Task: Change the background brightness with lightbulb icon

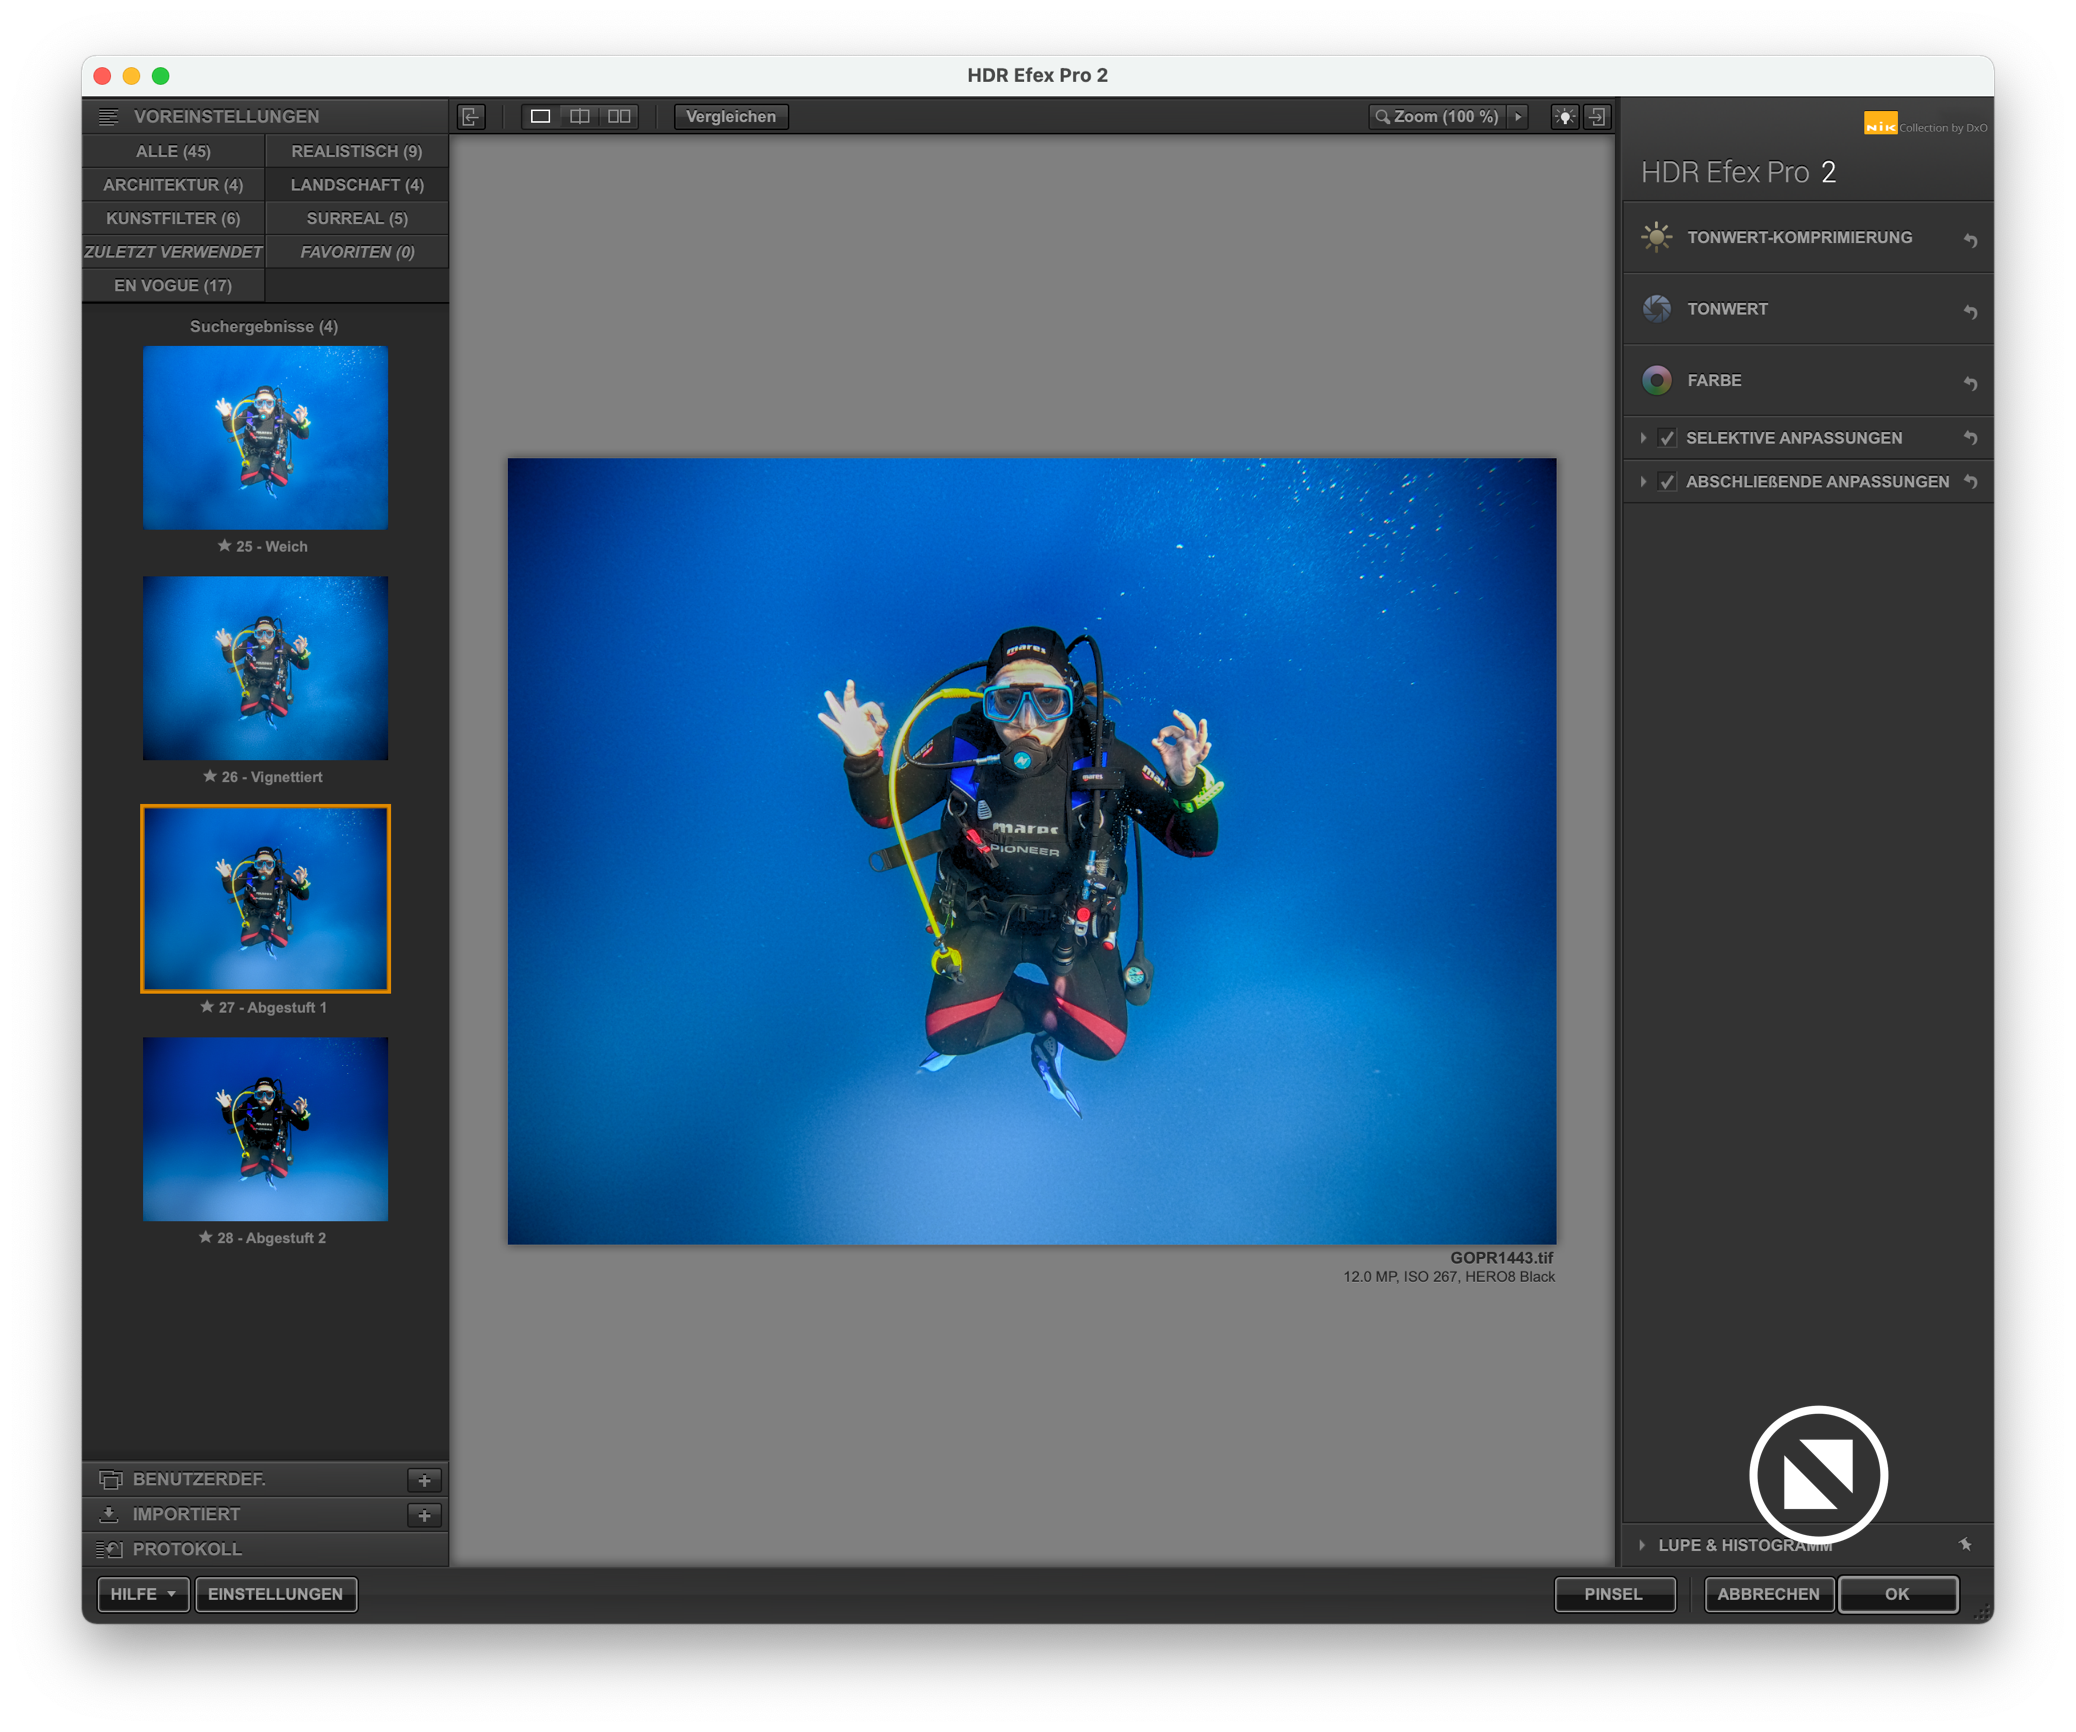Action: 1564,117
